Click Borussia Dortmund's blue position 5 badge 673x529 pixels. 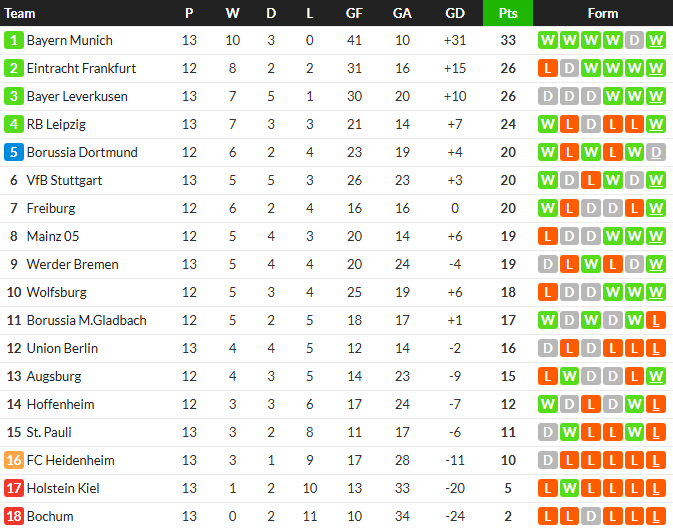pyautogui.click(x=13, y=153)
